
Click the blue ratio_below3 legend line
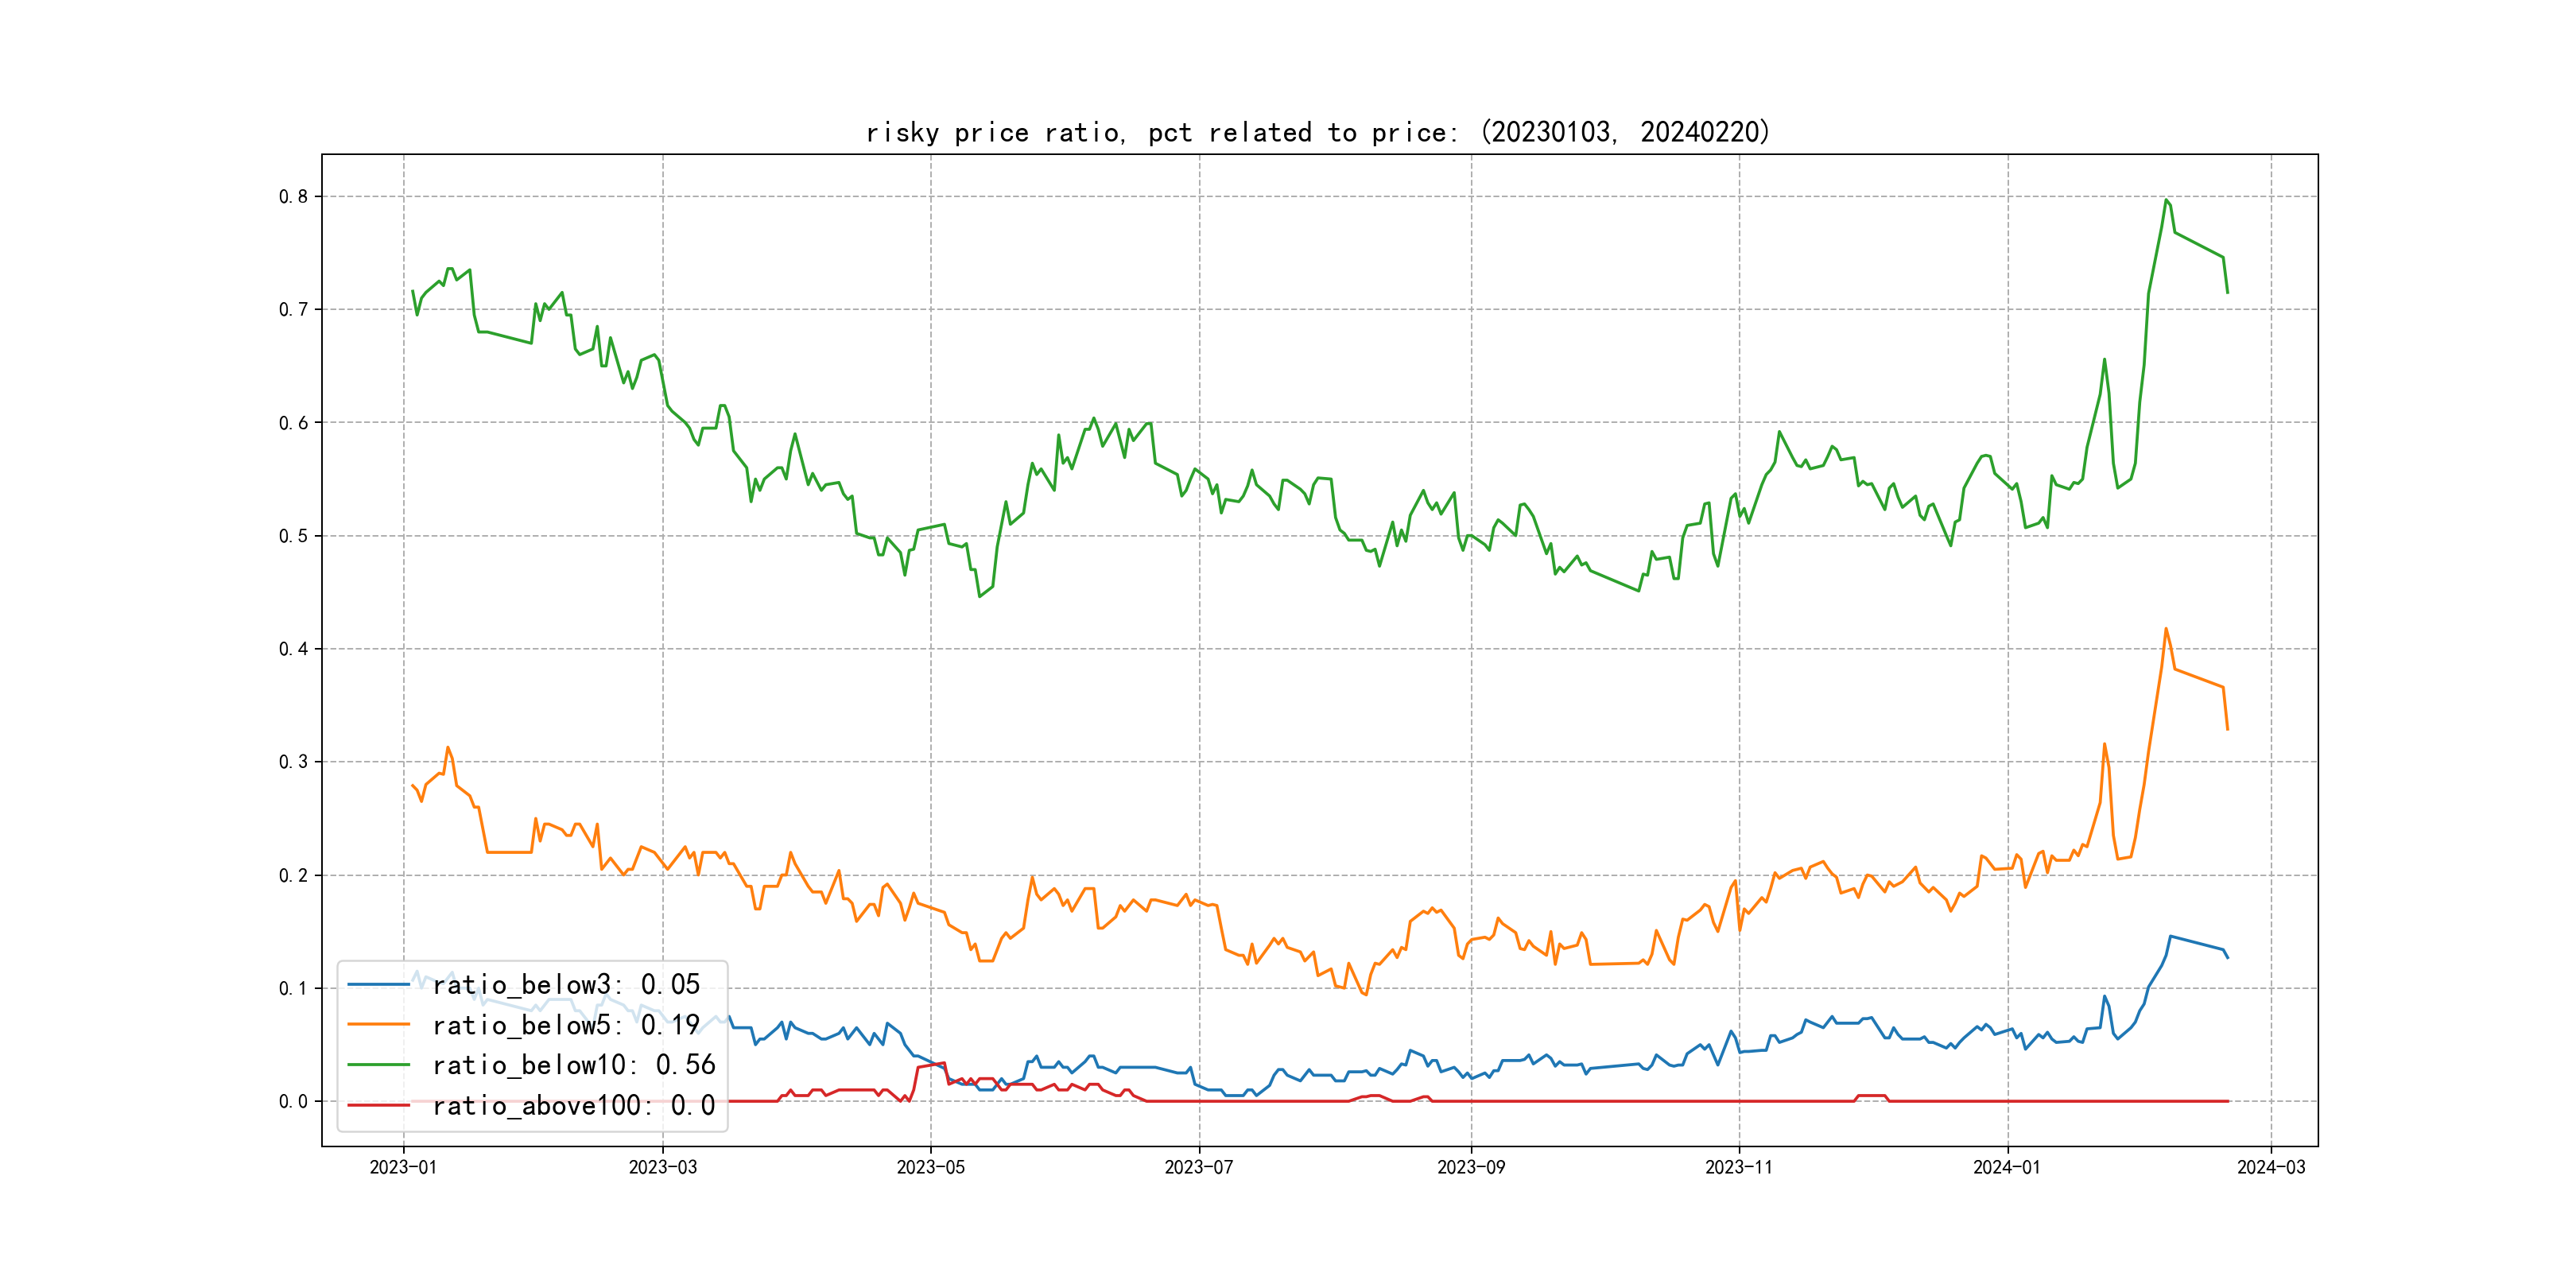click(x=378, y=985)
